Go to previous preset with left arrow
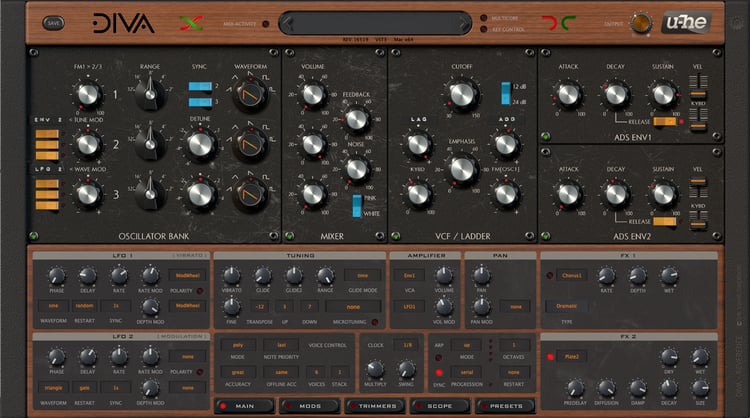 point(287,23)
